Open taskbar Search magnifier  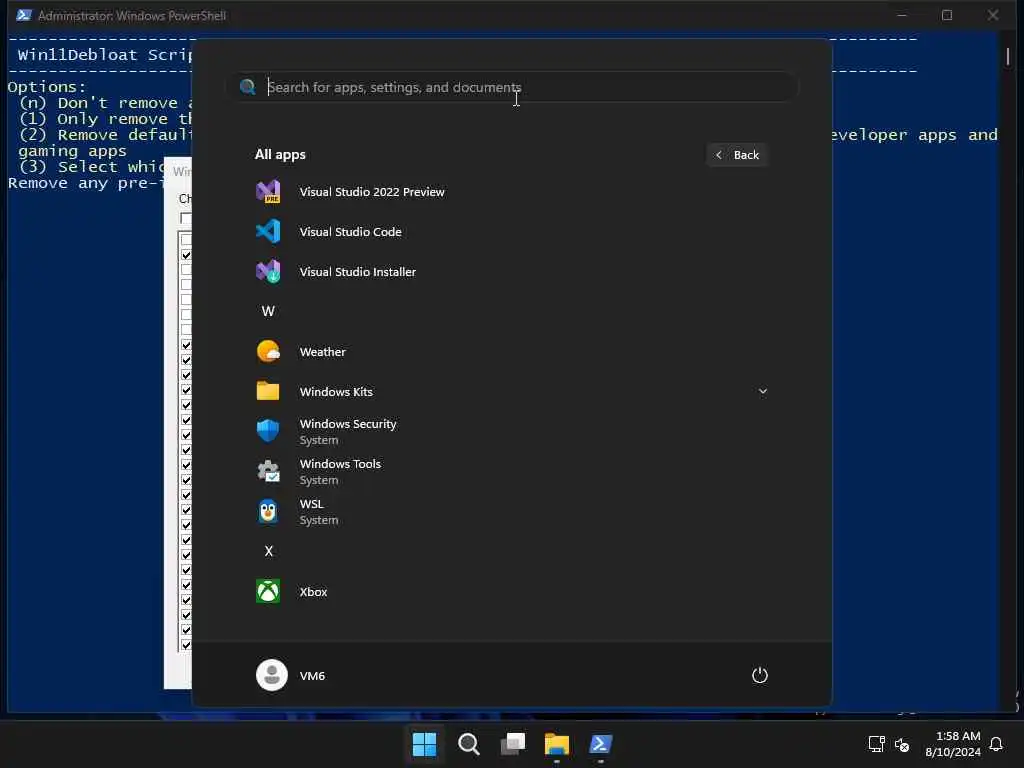(x=468, y=743)
